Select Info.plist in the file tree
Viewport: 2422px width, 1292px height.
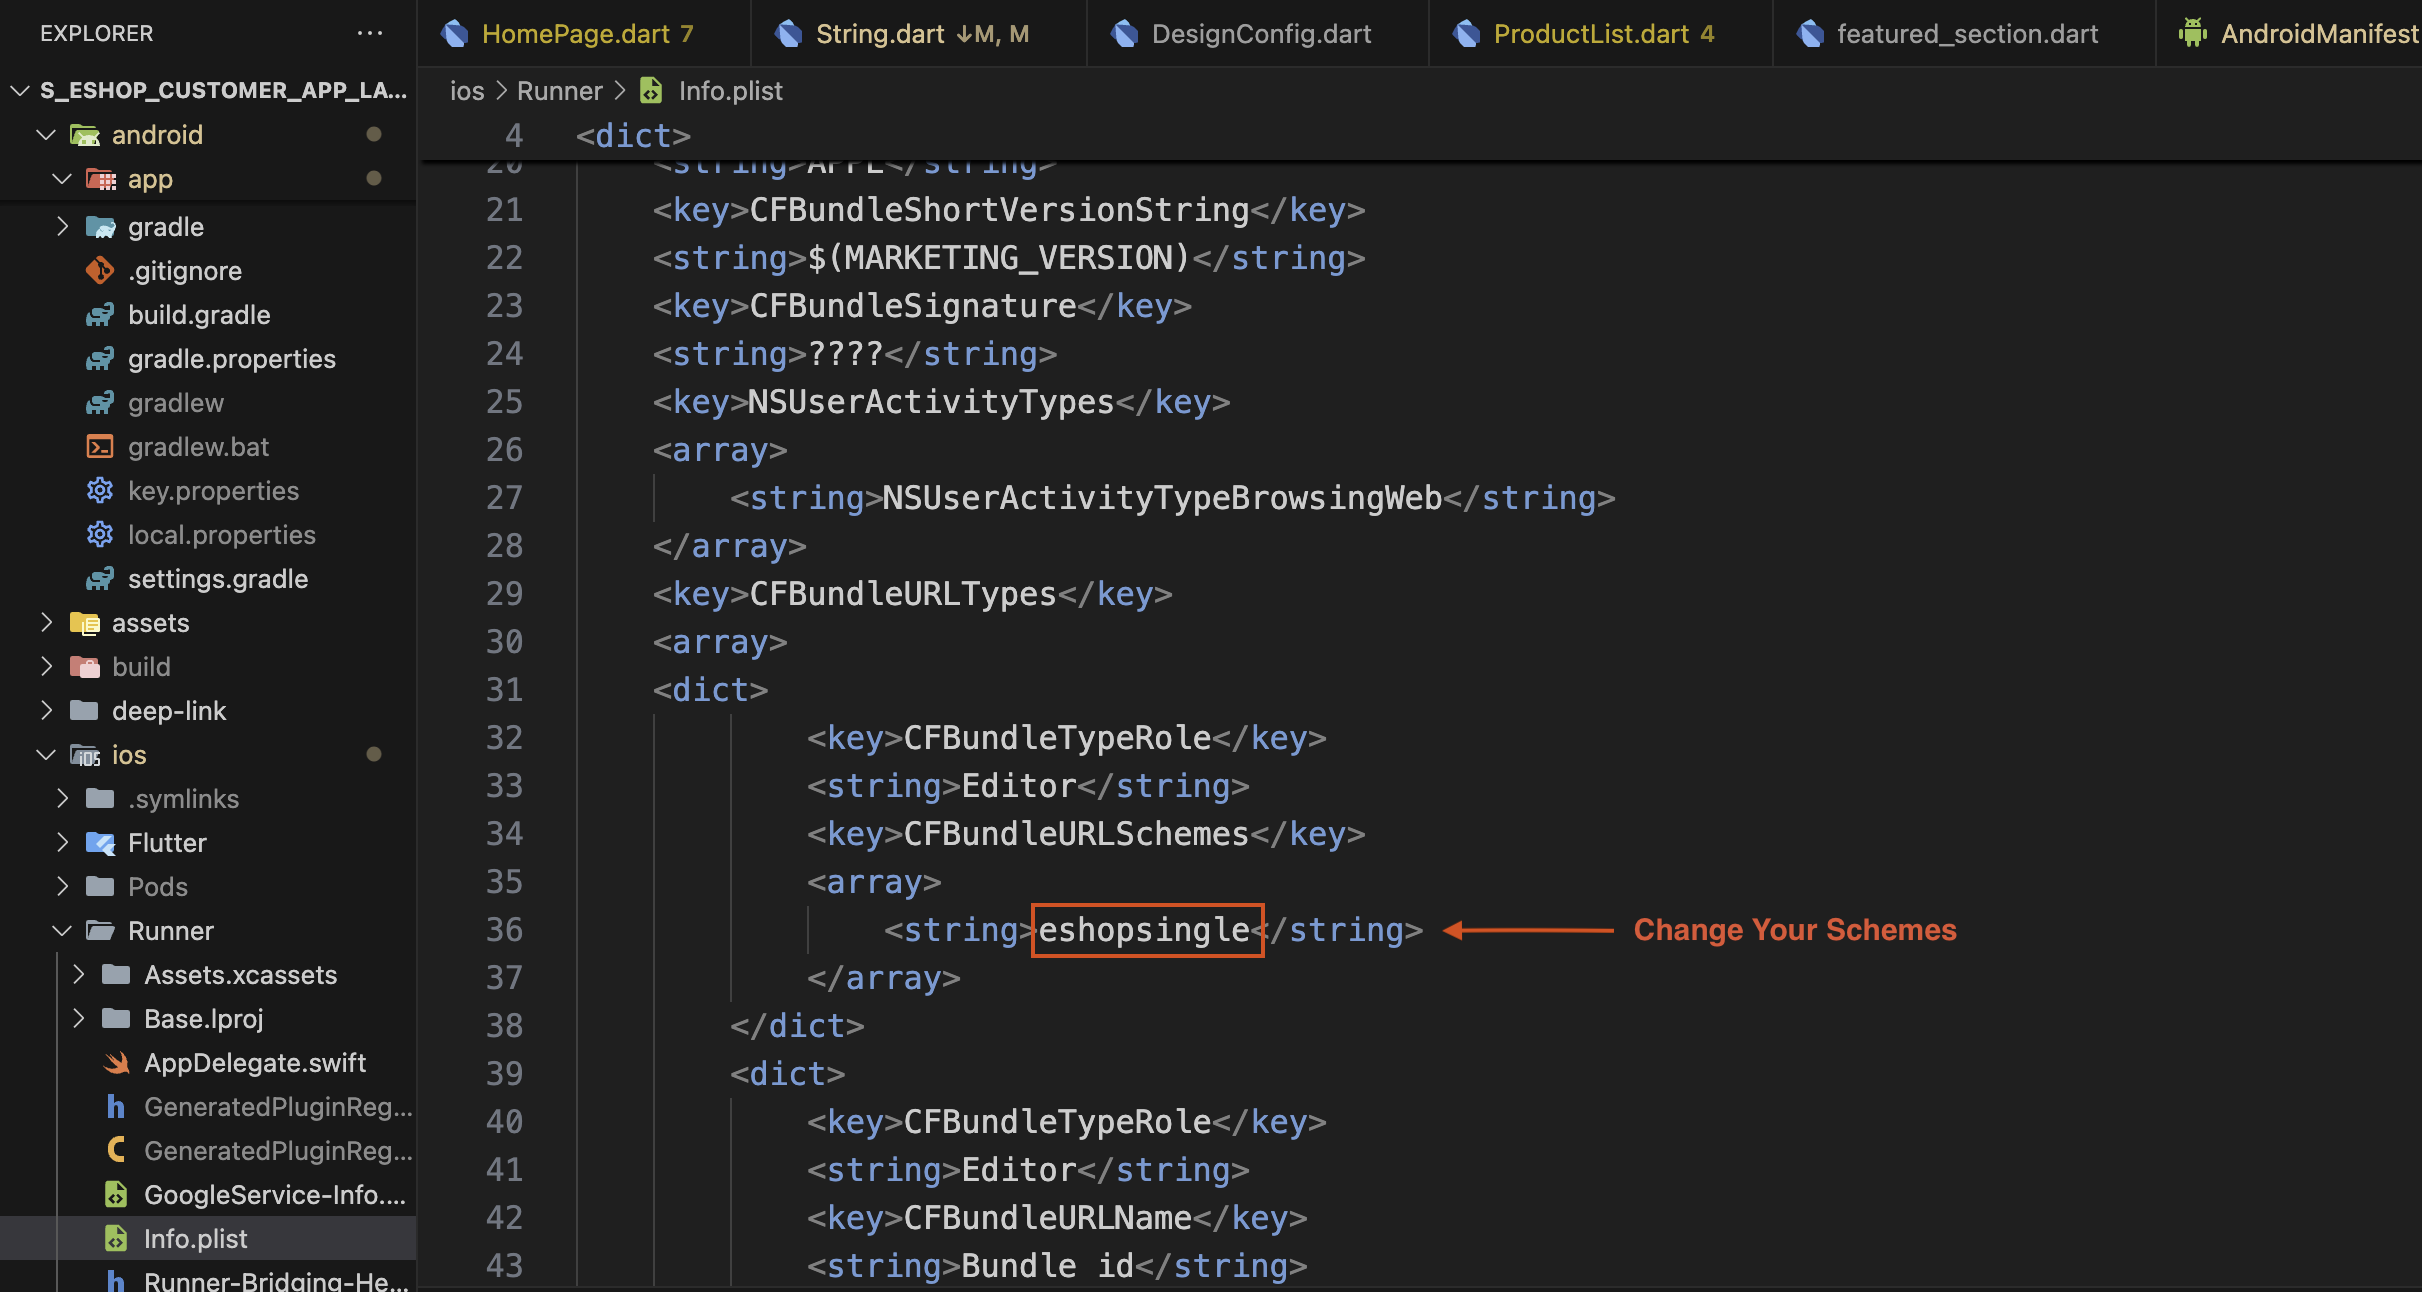coord(195,1238)
